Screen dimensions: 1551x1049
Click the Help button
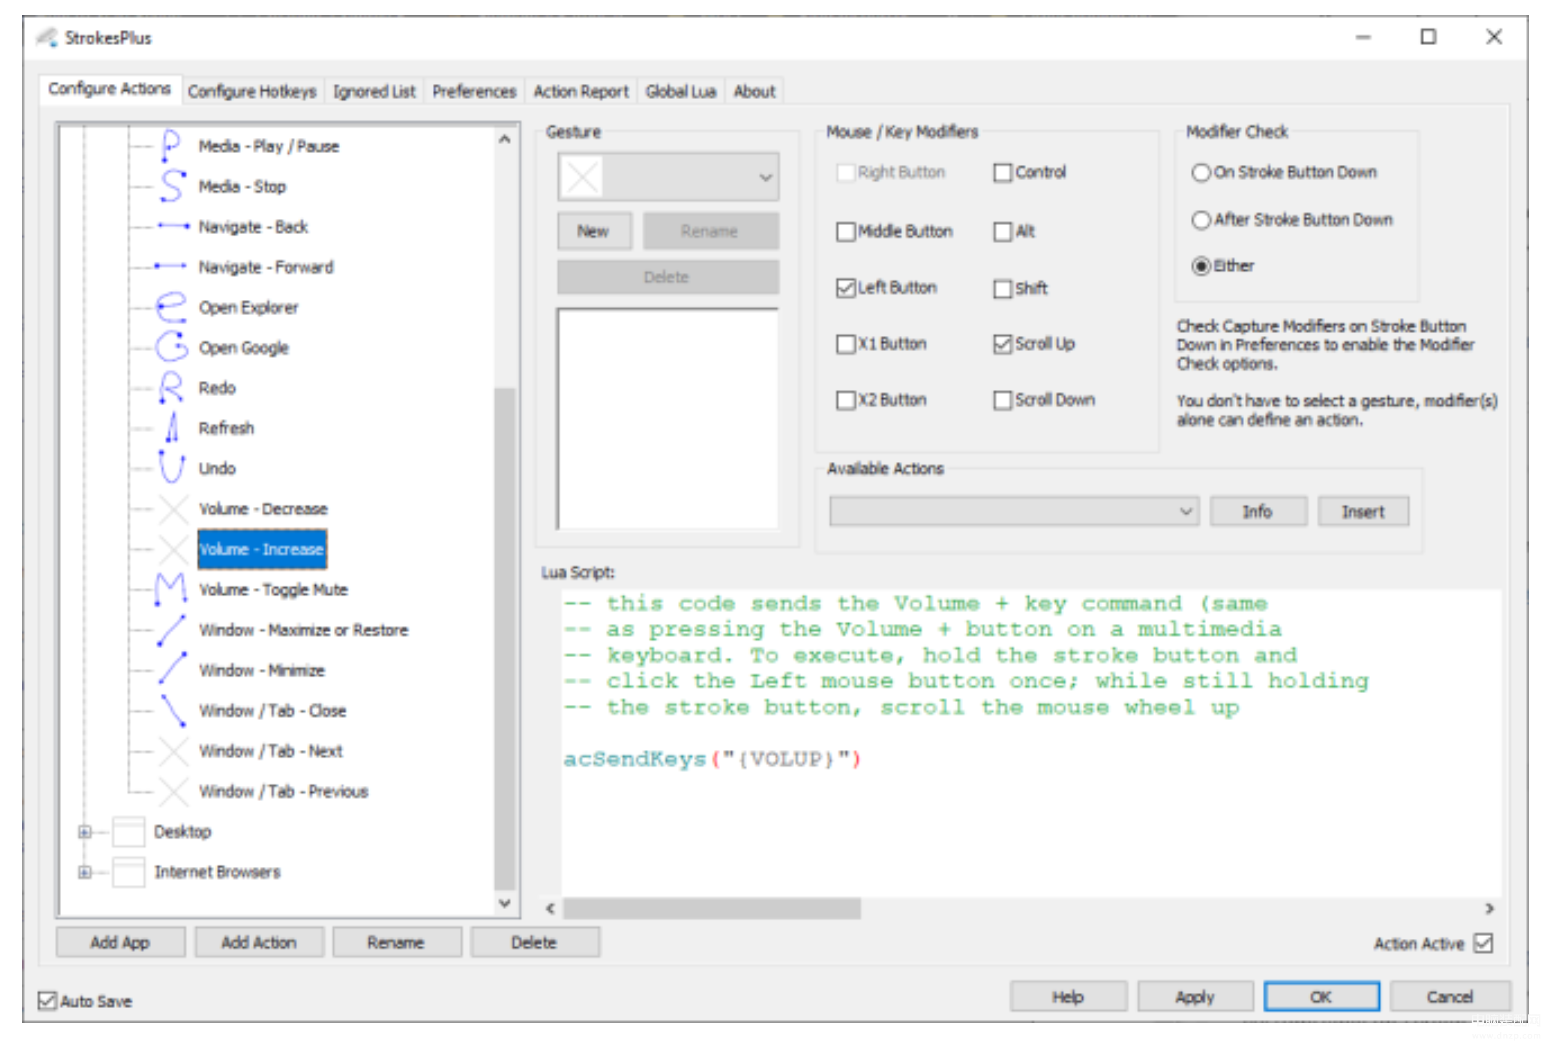(1068, 997)
